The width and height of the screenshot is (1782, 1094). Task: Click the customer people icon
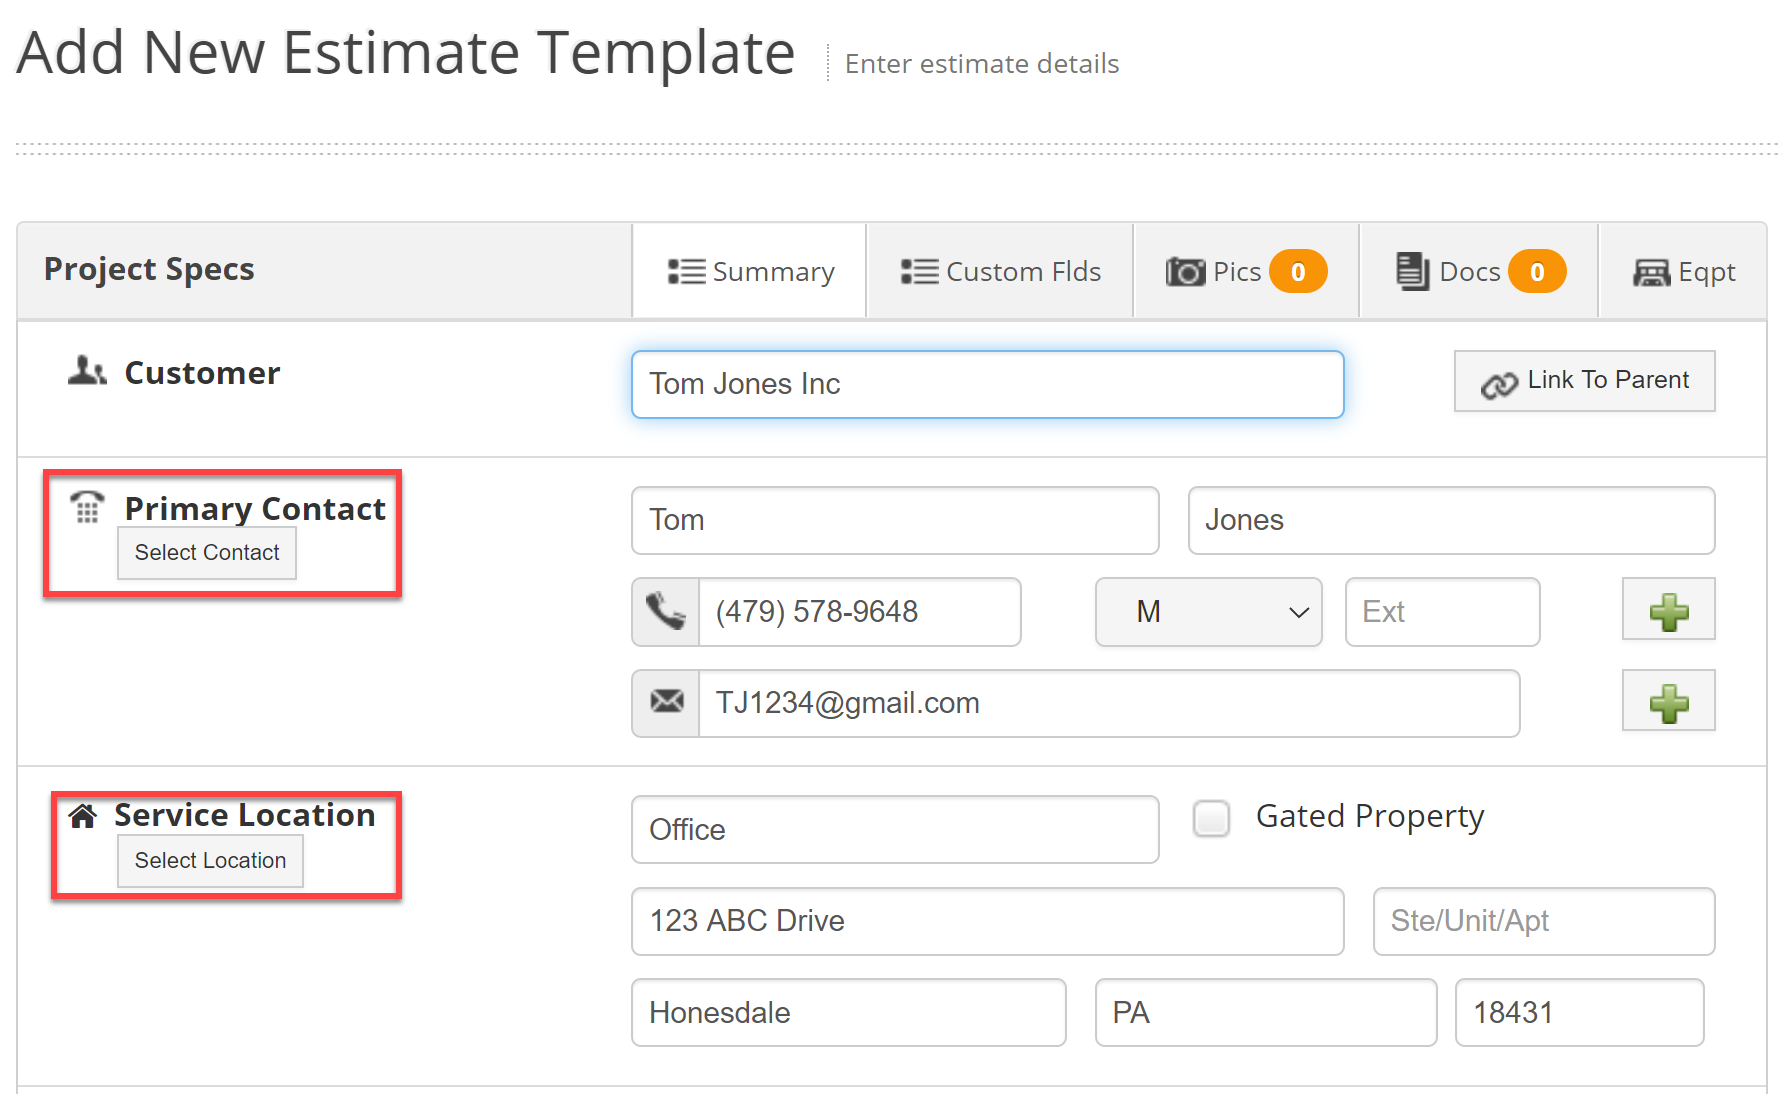[x=87, y=371]
